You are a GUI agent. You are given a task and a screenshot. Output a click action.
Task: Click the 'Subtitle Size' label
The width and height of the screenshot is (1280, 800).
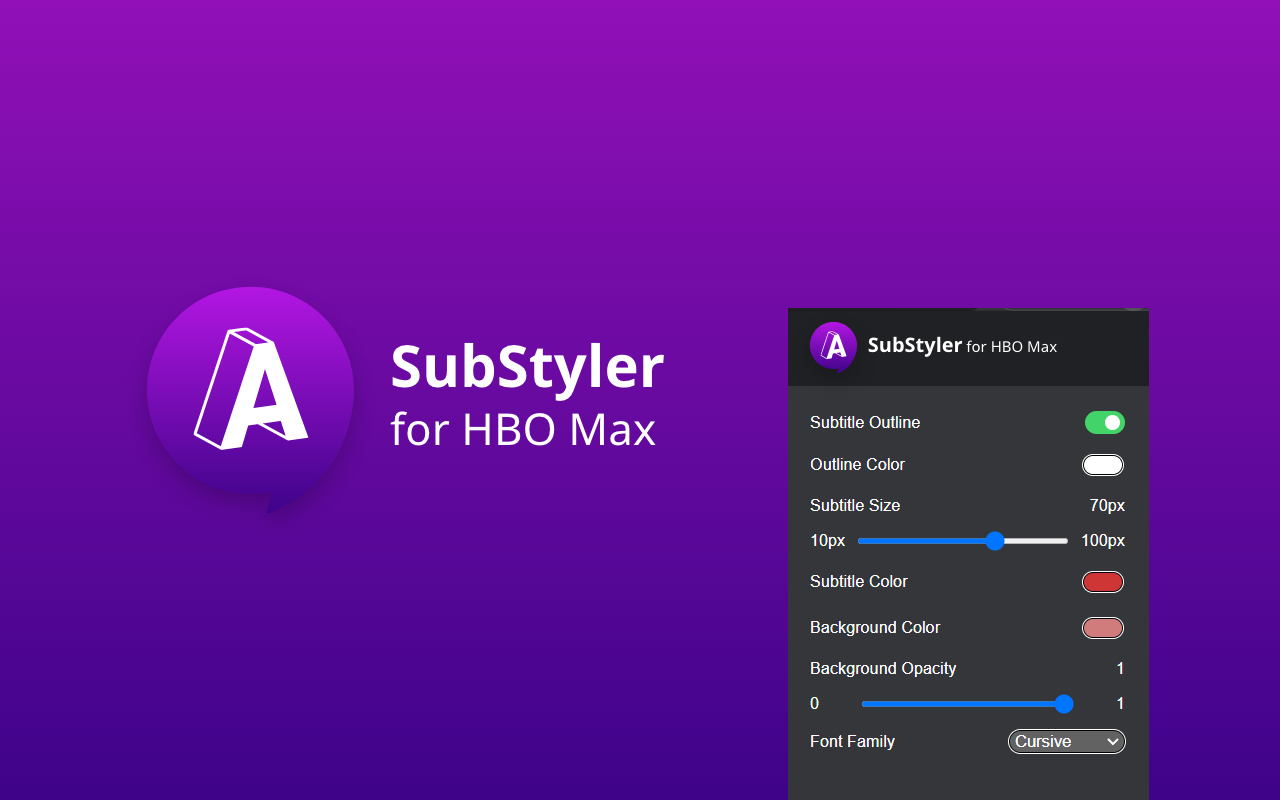855,506
